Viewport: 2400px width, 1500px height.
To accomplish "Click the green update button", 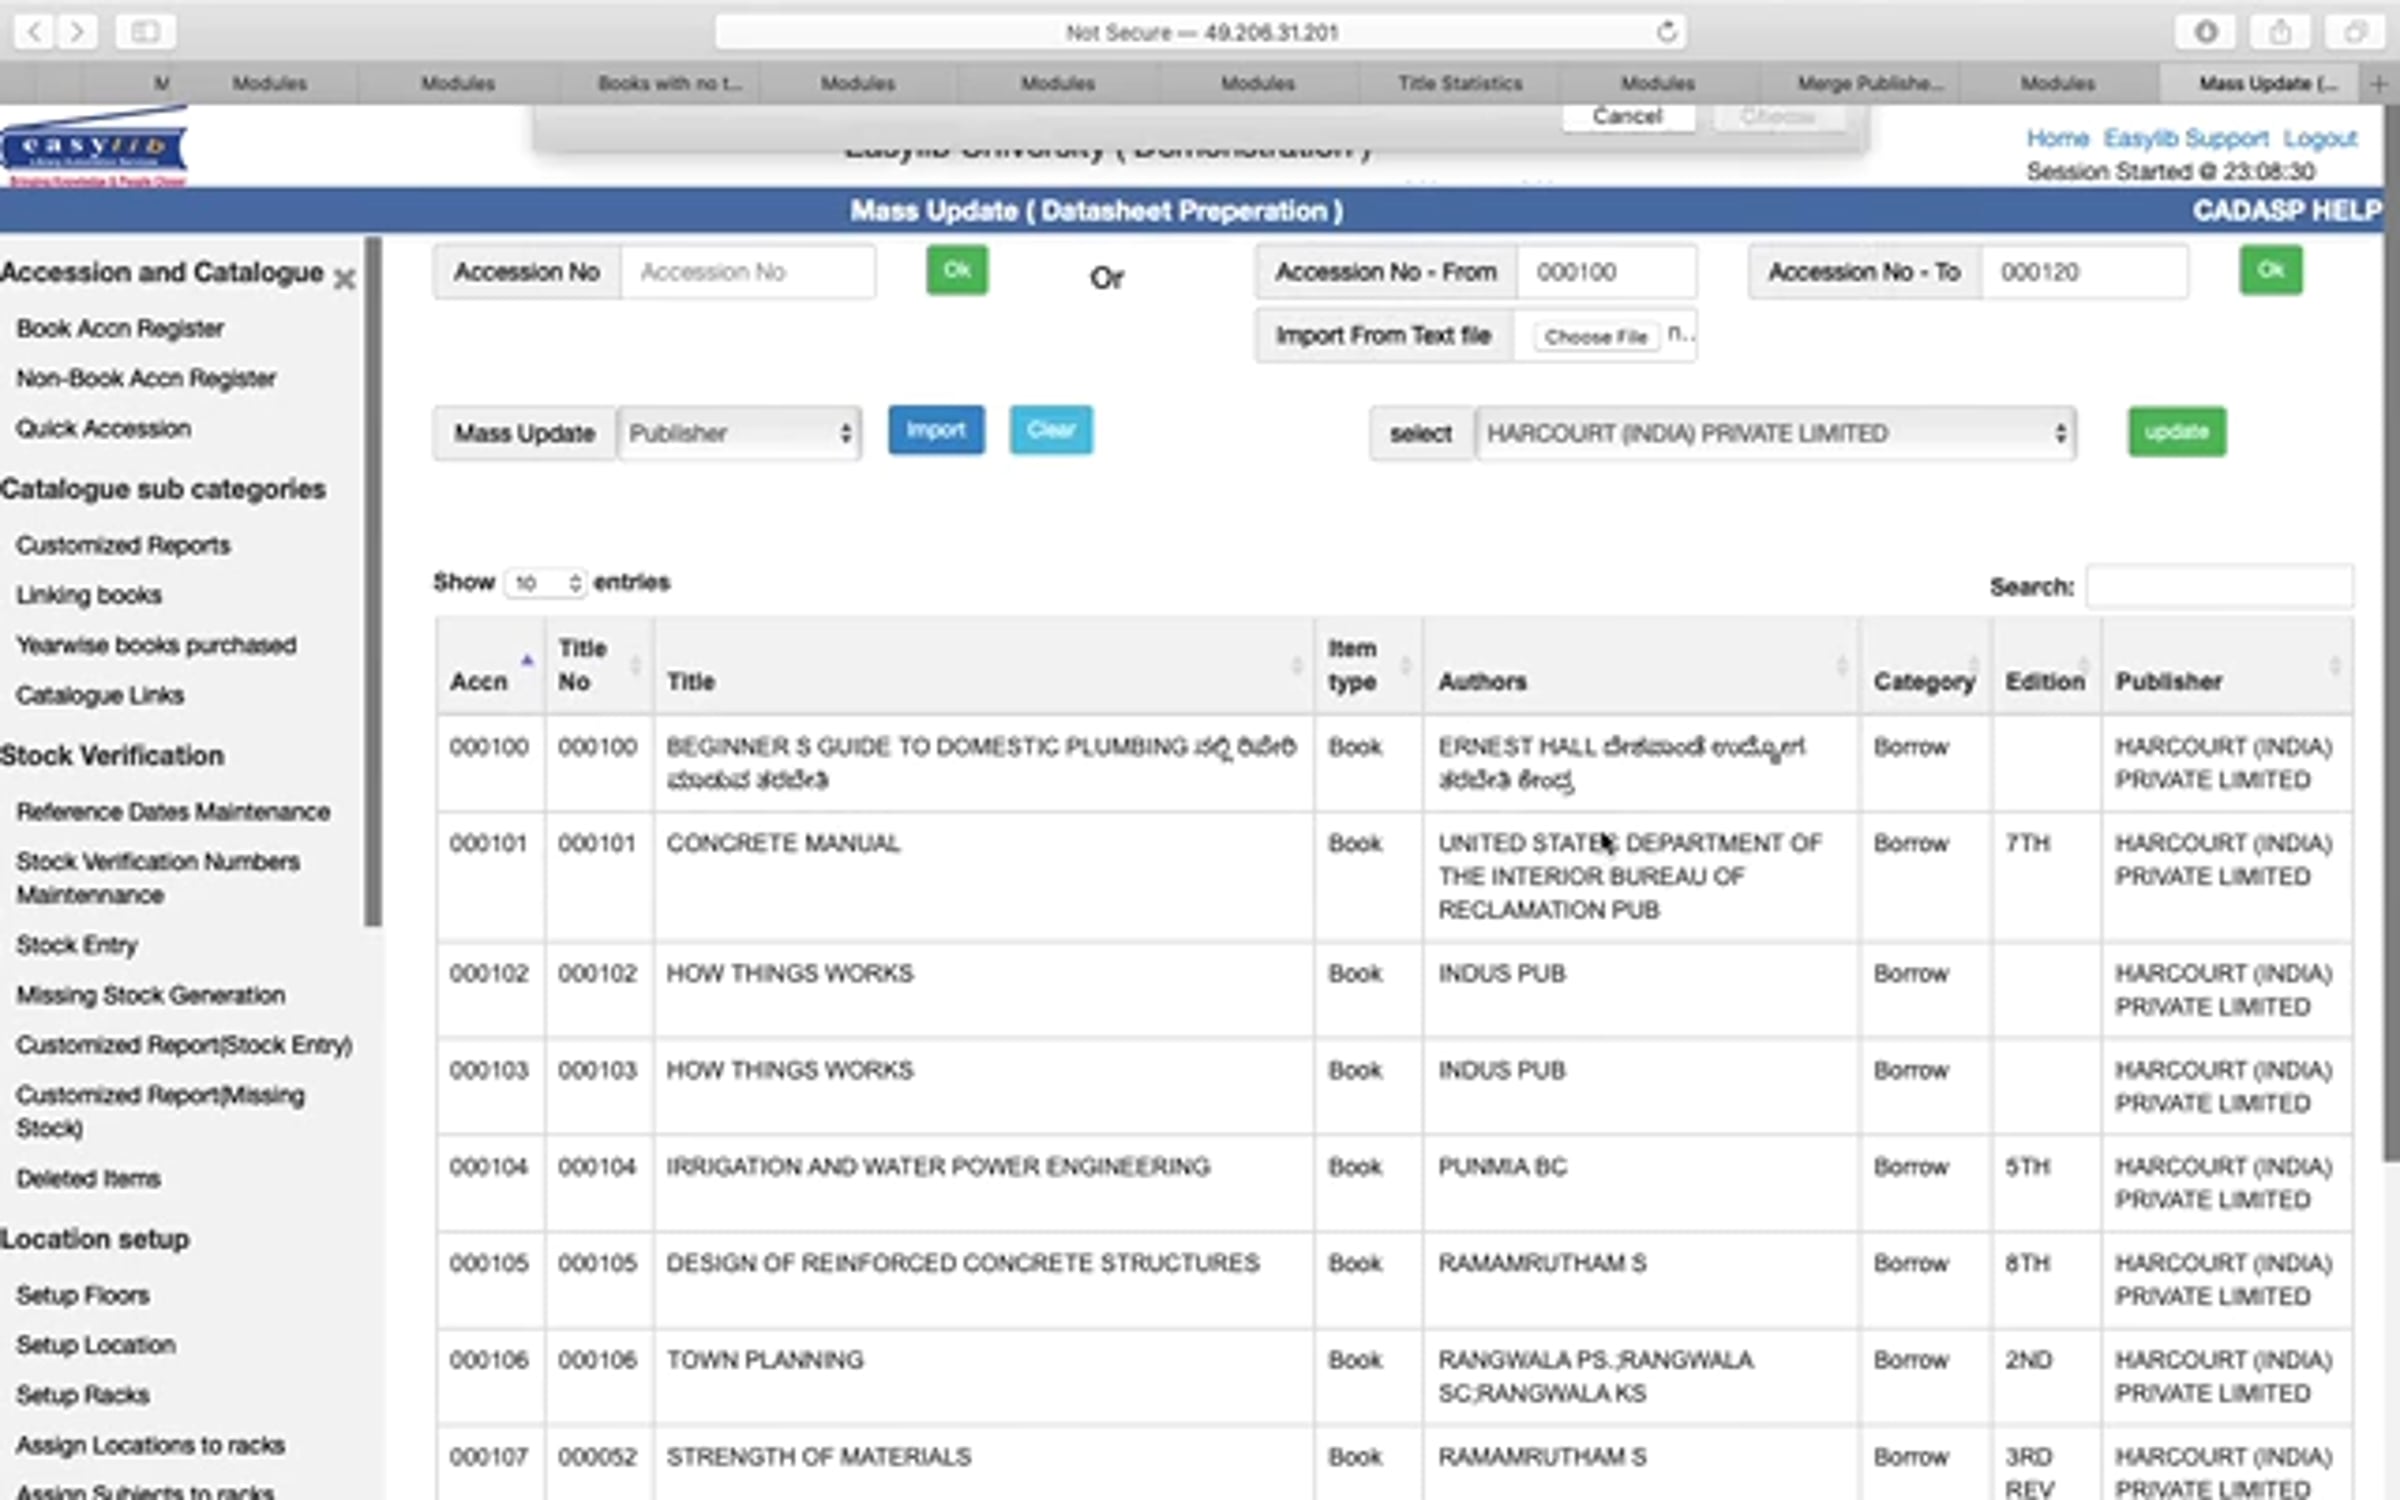I will pyautogui.click(x=2176, y=431).
